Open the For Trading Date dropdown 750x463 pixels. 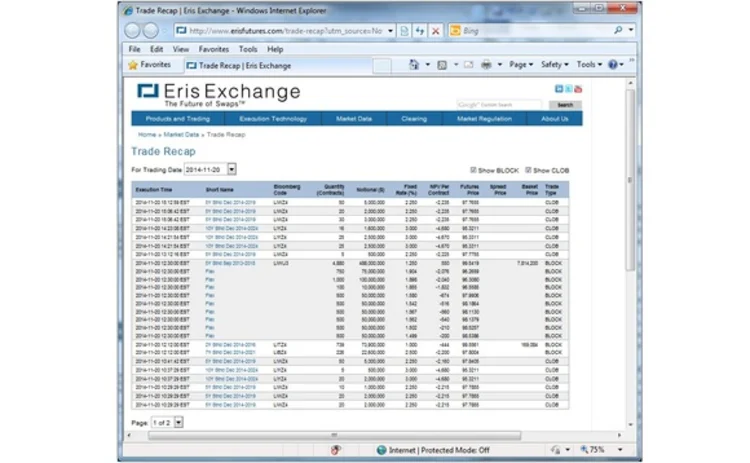coord(232,169)
